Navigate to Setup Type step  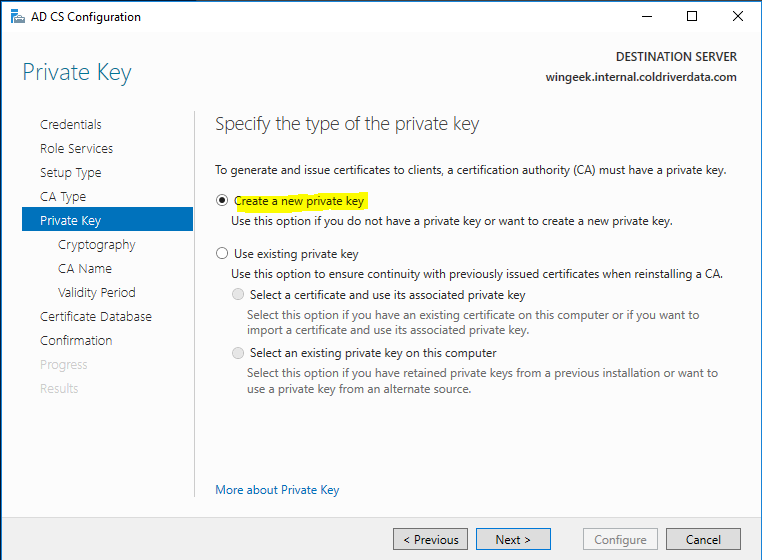click(70, 173)
